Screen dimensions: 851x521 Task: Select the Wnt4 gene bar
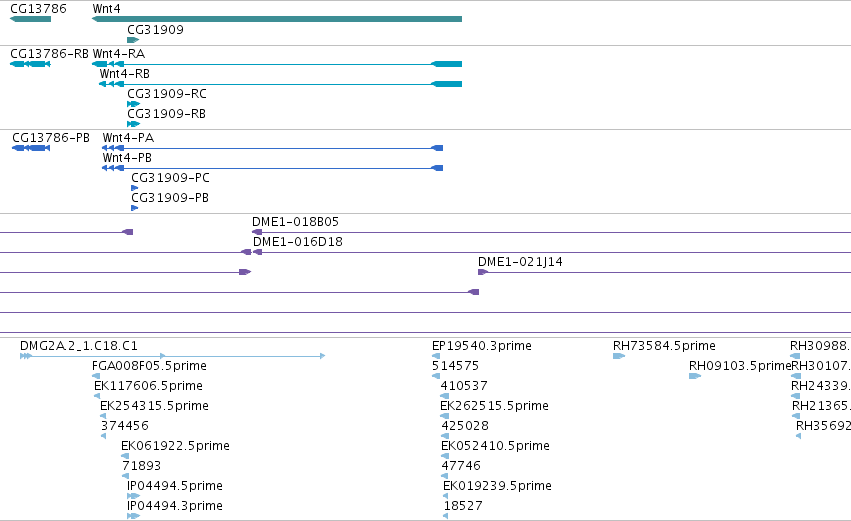277,19
